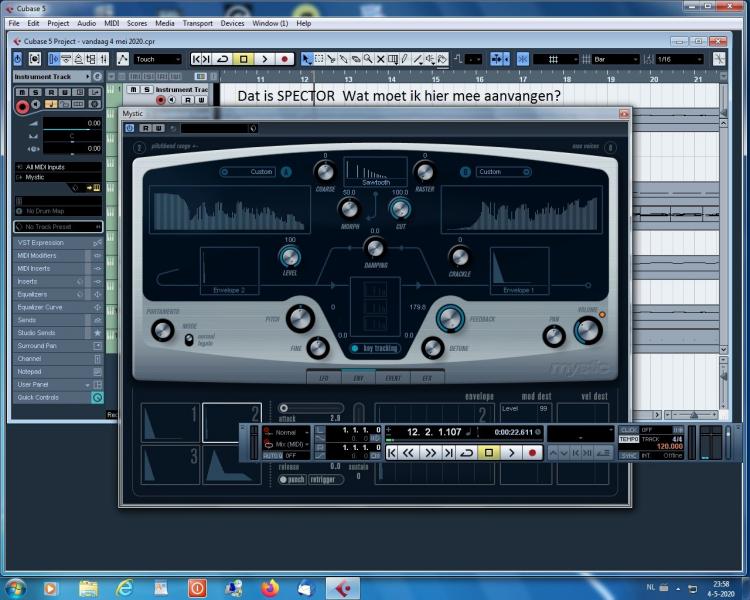Click the Windows Start button
750x600 pixels.
[x=15, y=588]
